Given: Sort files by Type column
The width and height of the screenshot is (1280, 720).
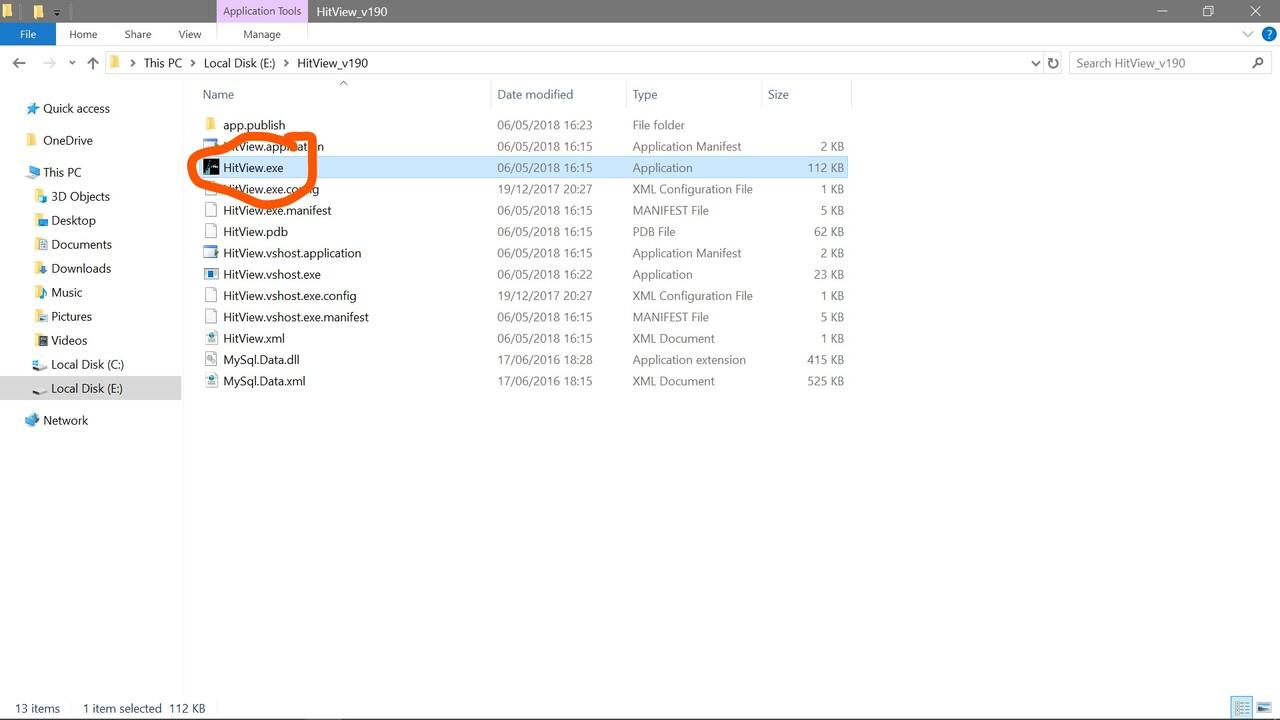Looking at the screenshot, I should (x=645, y=95).
